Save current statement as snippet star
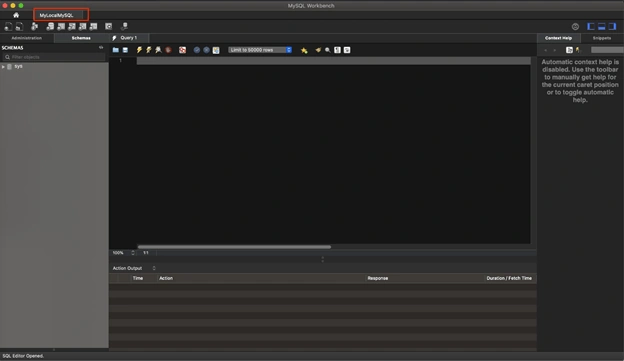Viewport: 624px width, 361px height. (x=304, y=50)
